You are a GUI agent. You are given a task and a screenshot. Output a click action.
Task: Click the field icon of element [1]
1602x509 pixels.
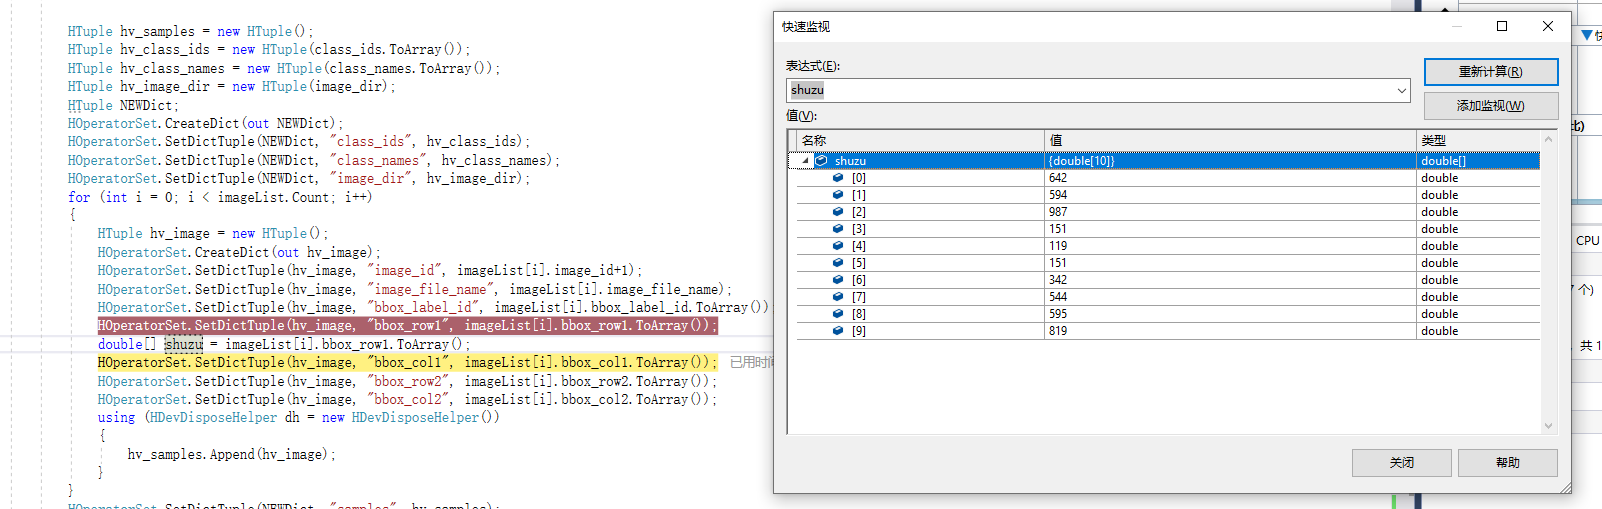[x=838, y=195]
